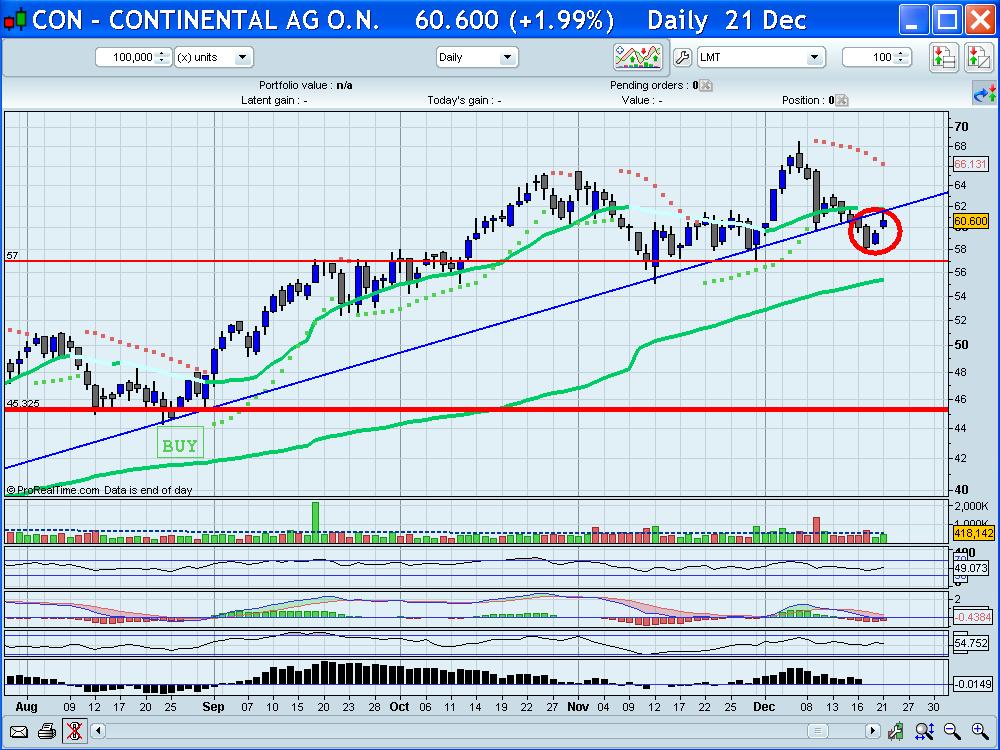Click the Nov label on the time axis
The width and height of the screenshot is (1000, 750).
(578, 707)
